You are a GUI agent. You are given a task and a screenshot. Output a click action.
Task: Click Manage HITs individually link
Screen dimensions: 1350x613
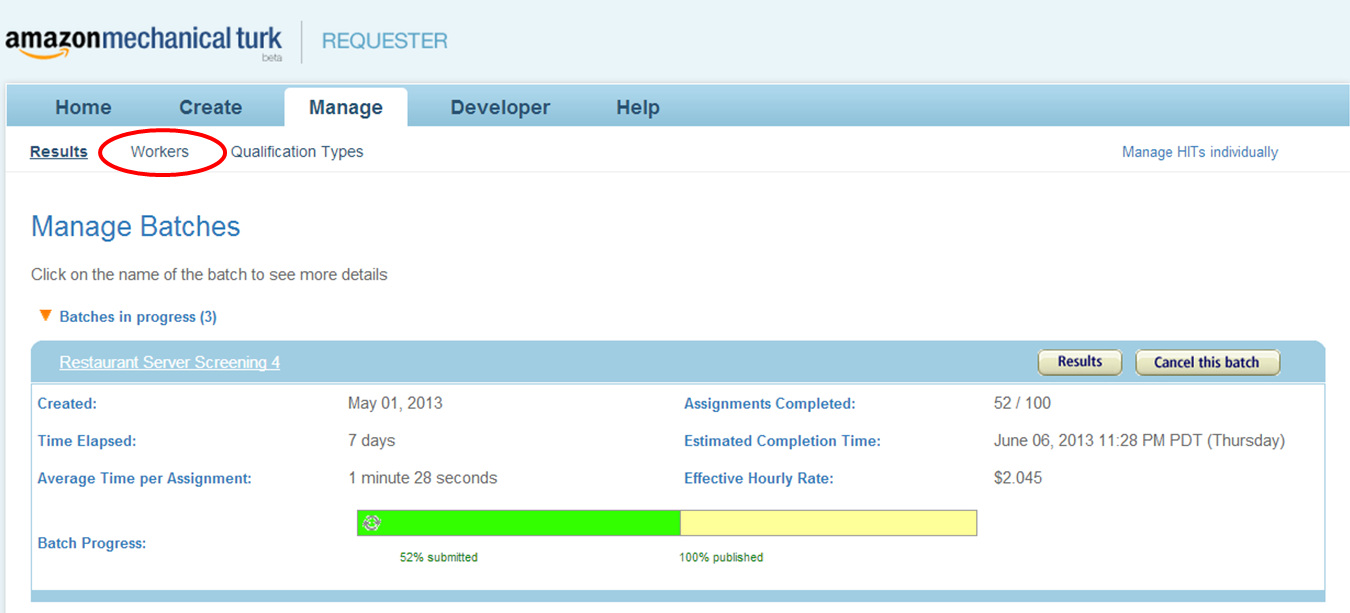[1200, 152]
